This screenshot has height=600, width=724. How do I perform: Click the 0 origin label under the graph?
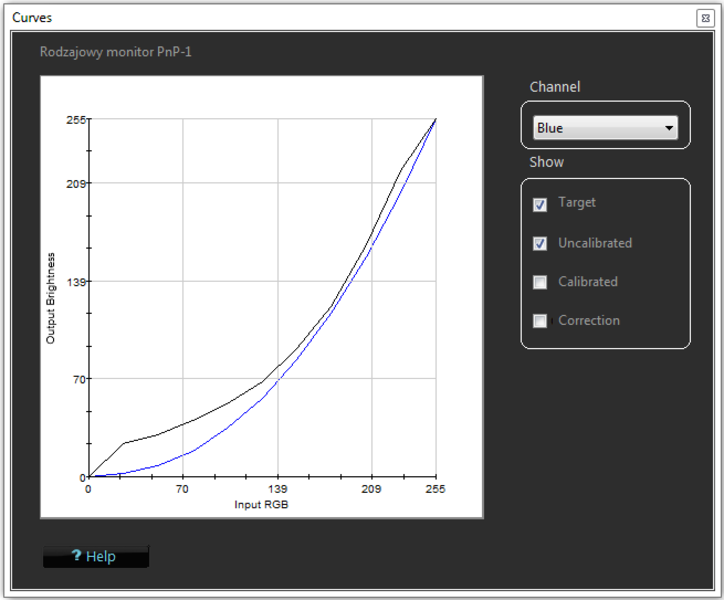(x=88, y=490)
